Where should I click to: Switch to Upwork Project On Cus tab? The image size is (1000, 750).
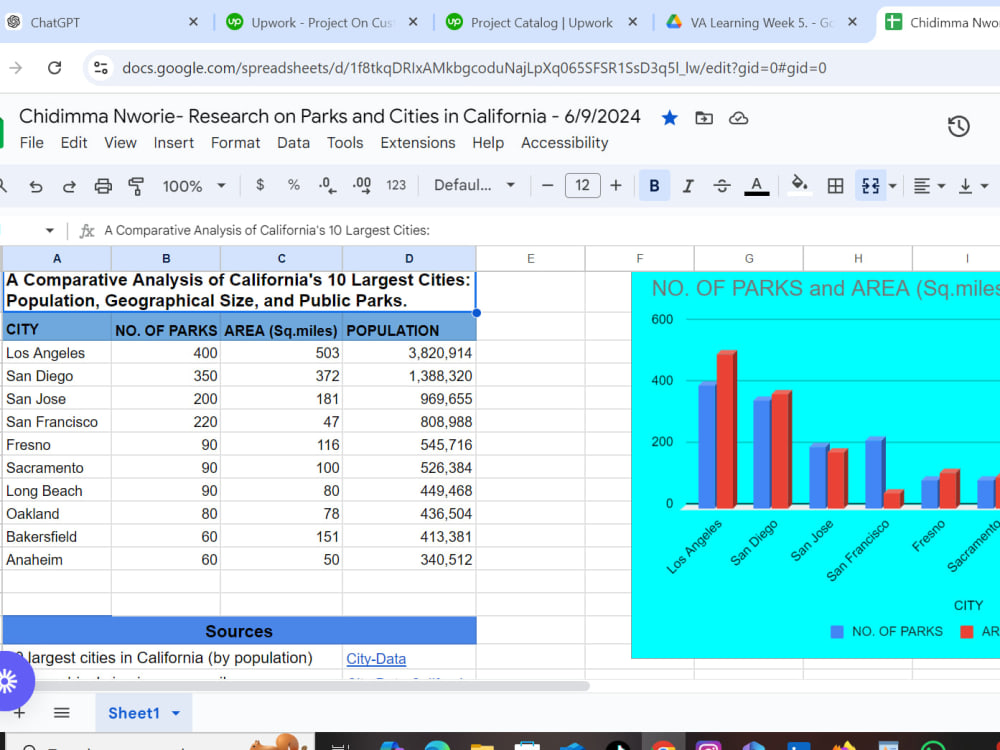pyautogui.click(x=322, y=22)
